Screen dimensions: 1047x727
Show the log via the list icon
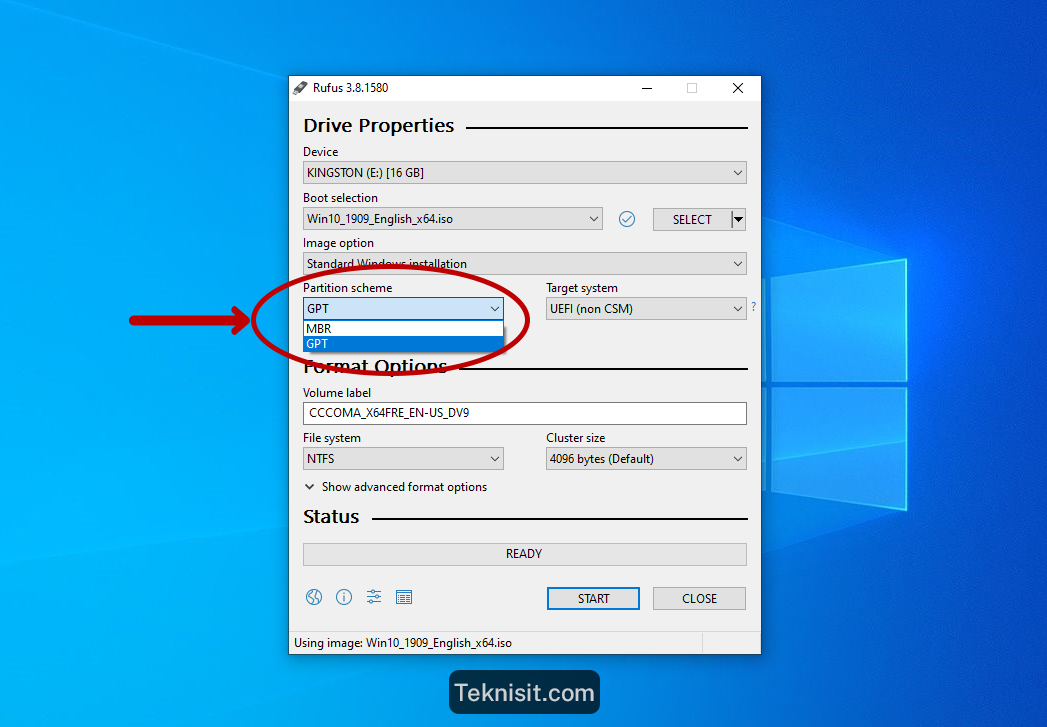(404, 597)
